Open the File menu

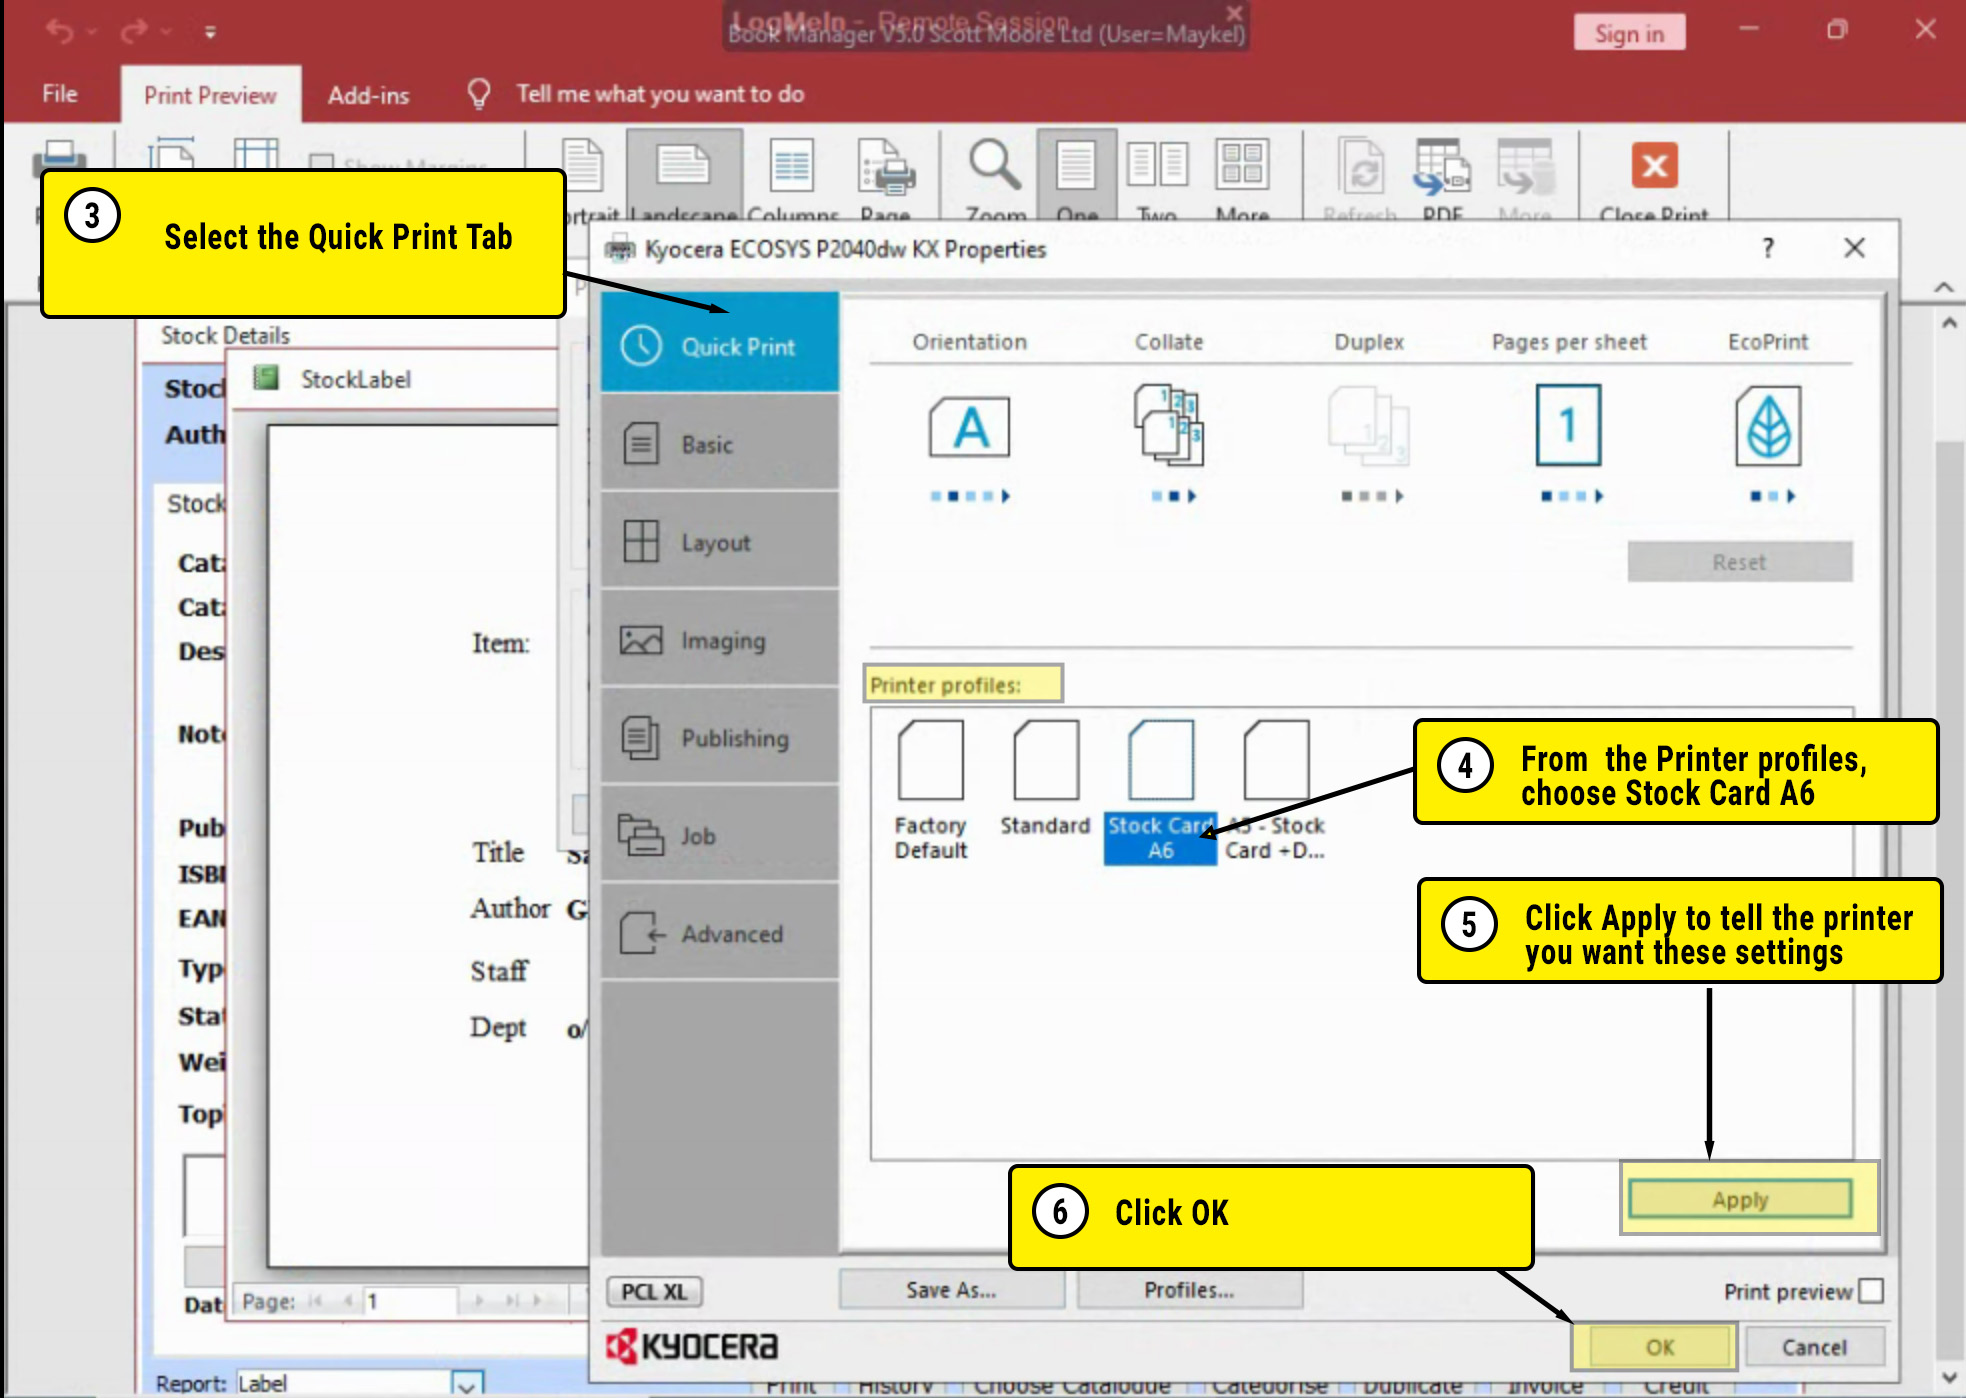(x=60, y=94)
